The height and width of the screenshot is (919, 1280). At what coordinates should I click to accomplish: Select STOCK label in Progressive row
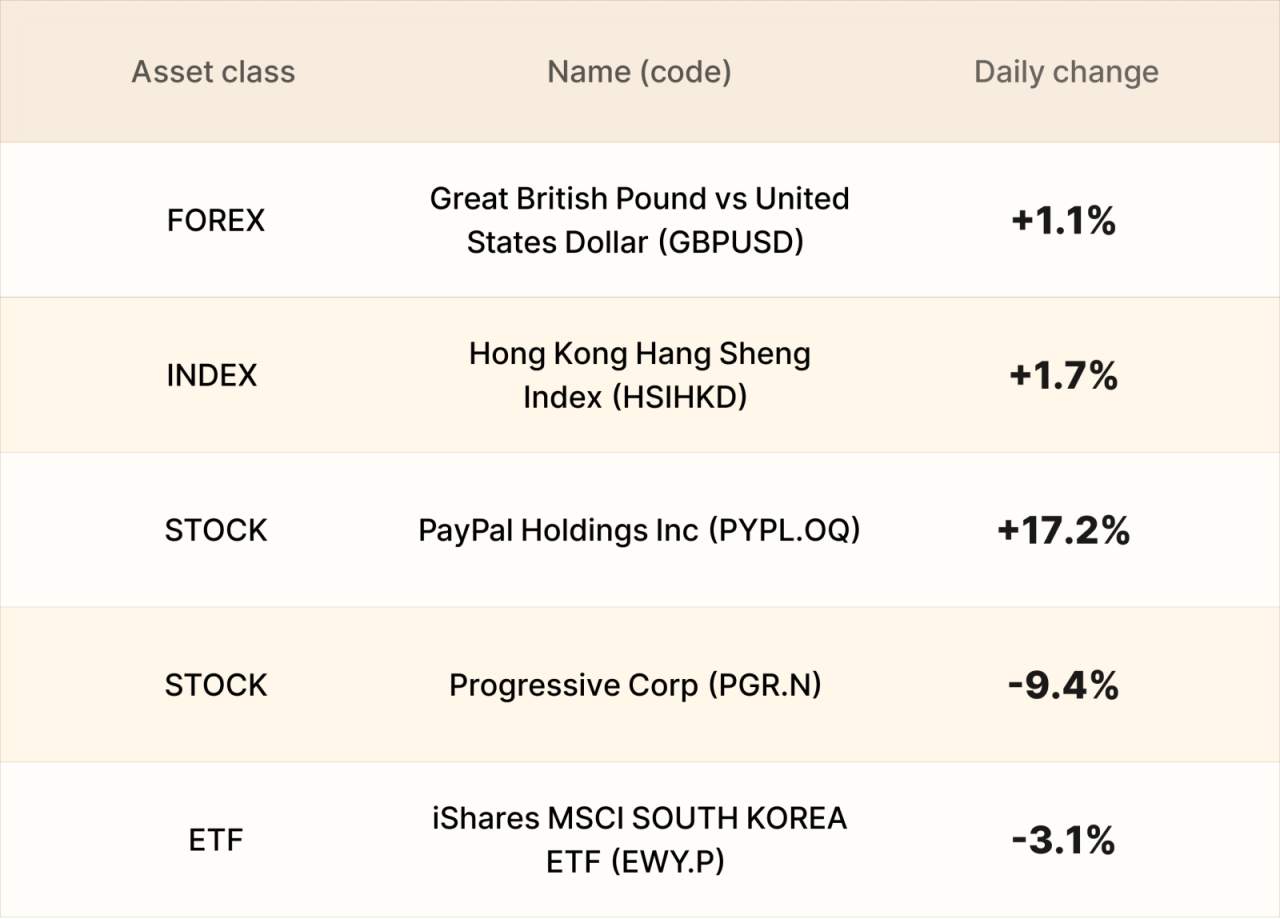216,685
